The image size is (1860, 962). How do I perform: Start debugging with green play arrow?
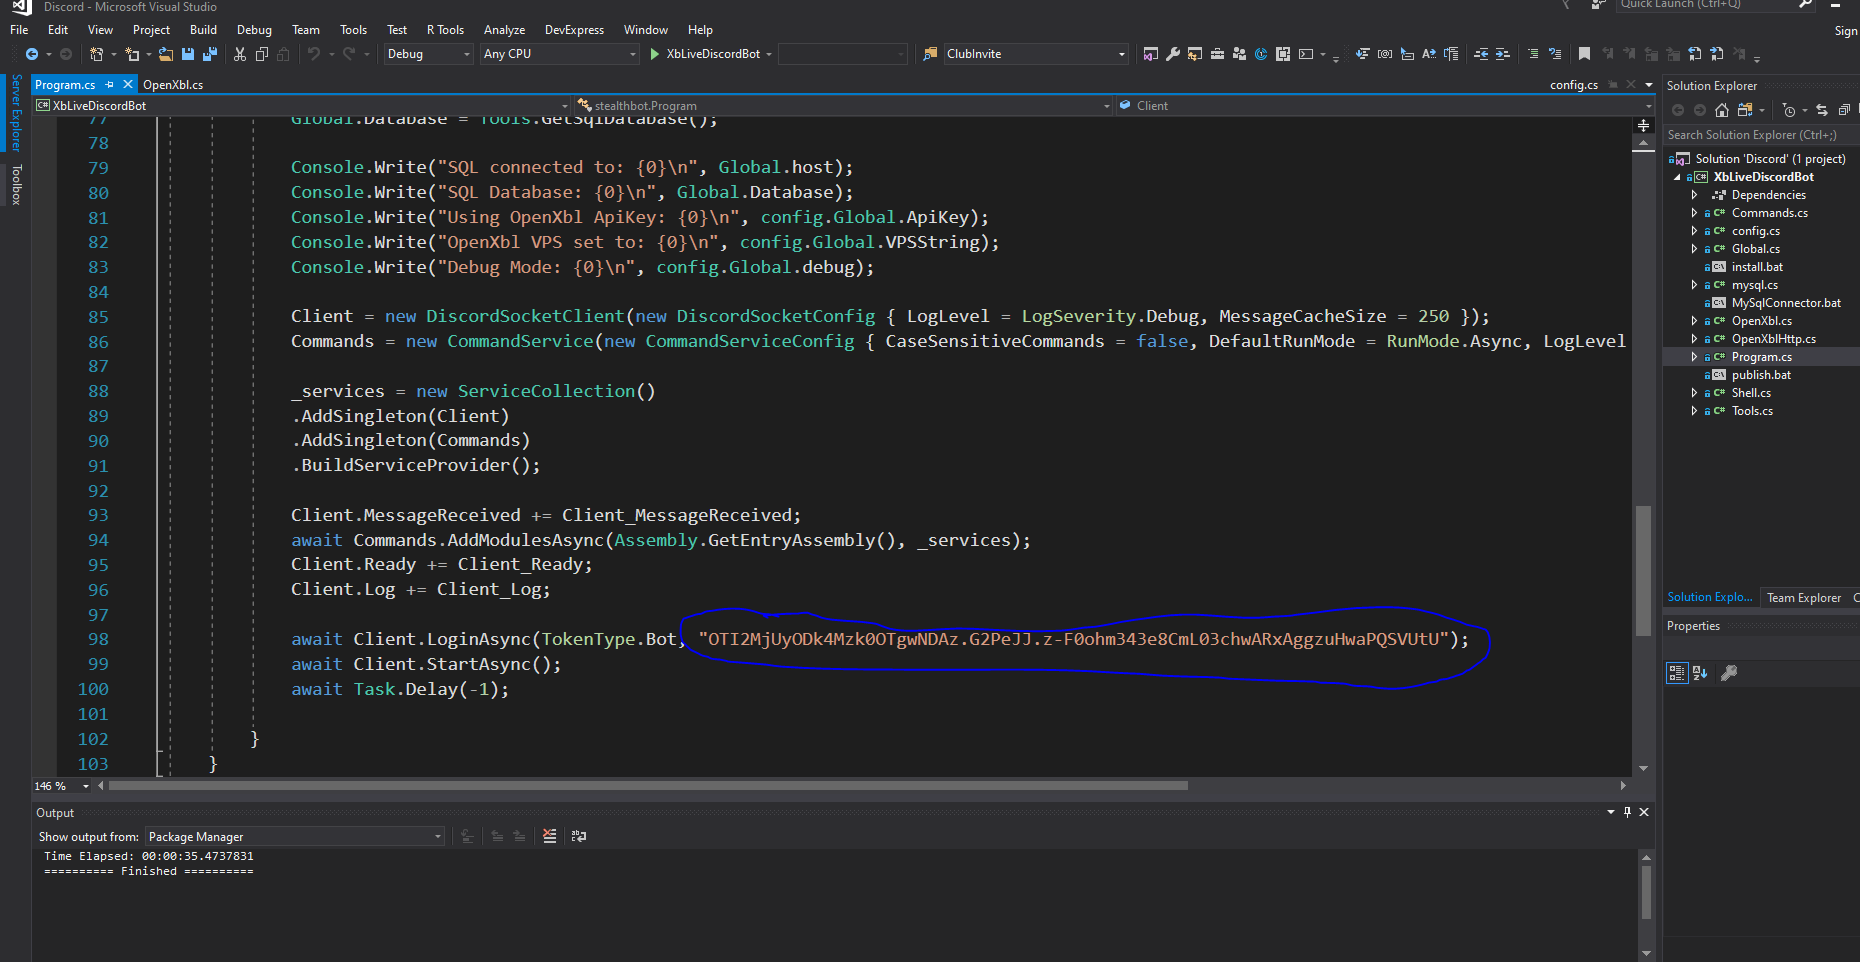point(655,54)
